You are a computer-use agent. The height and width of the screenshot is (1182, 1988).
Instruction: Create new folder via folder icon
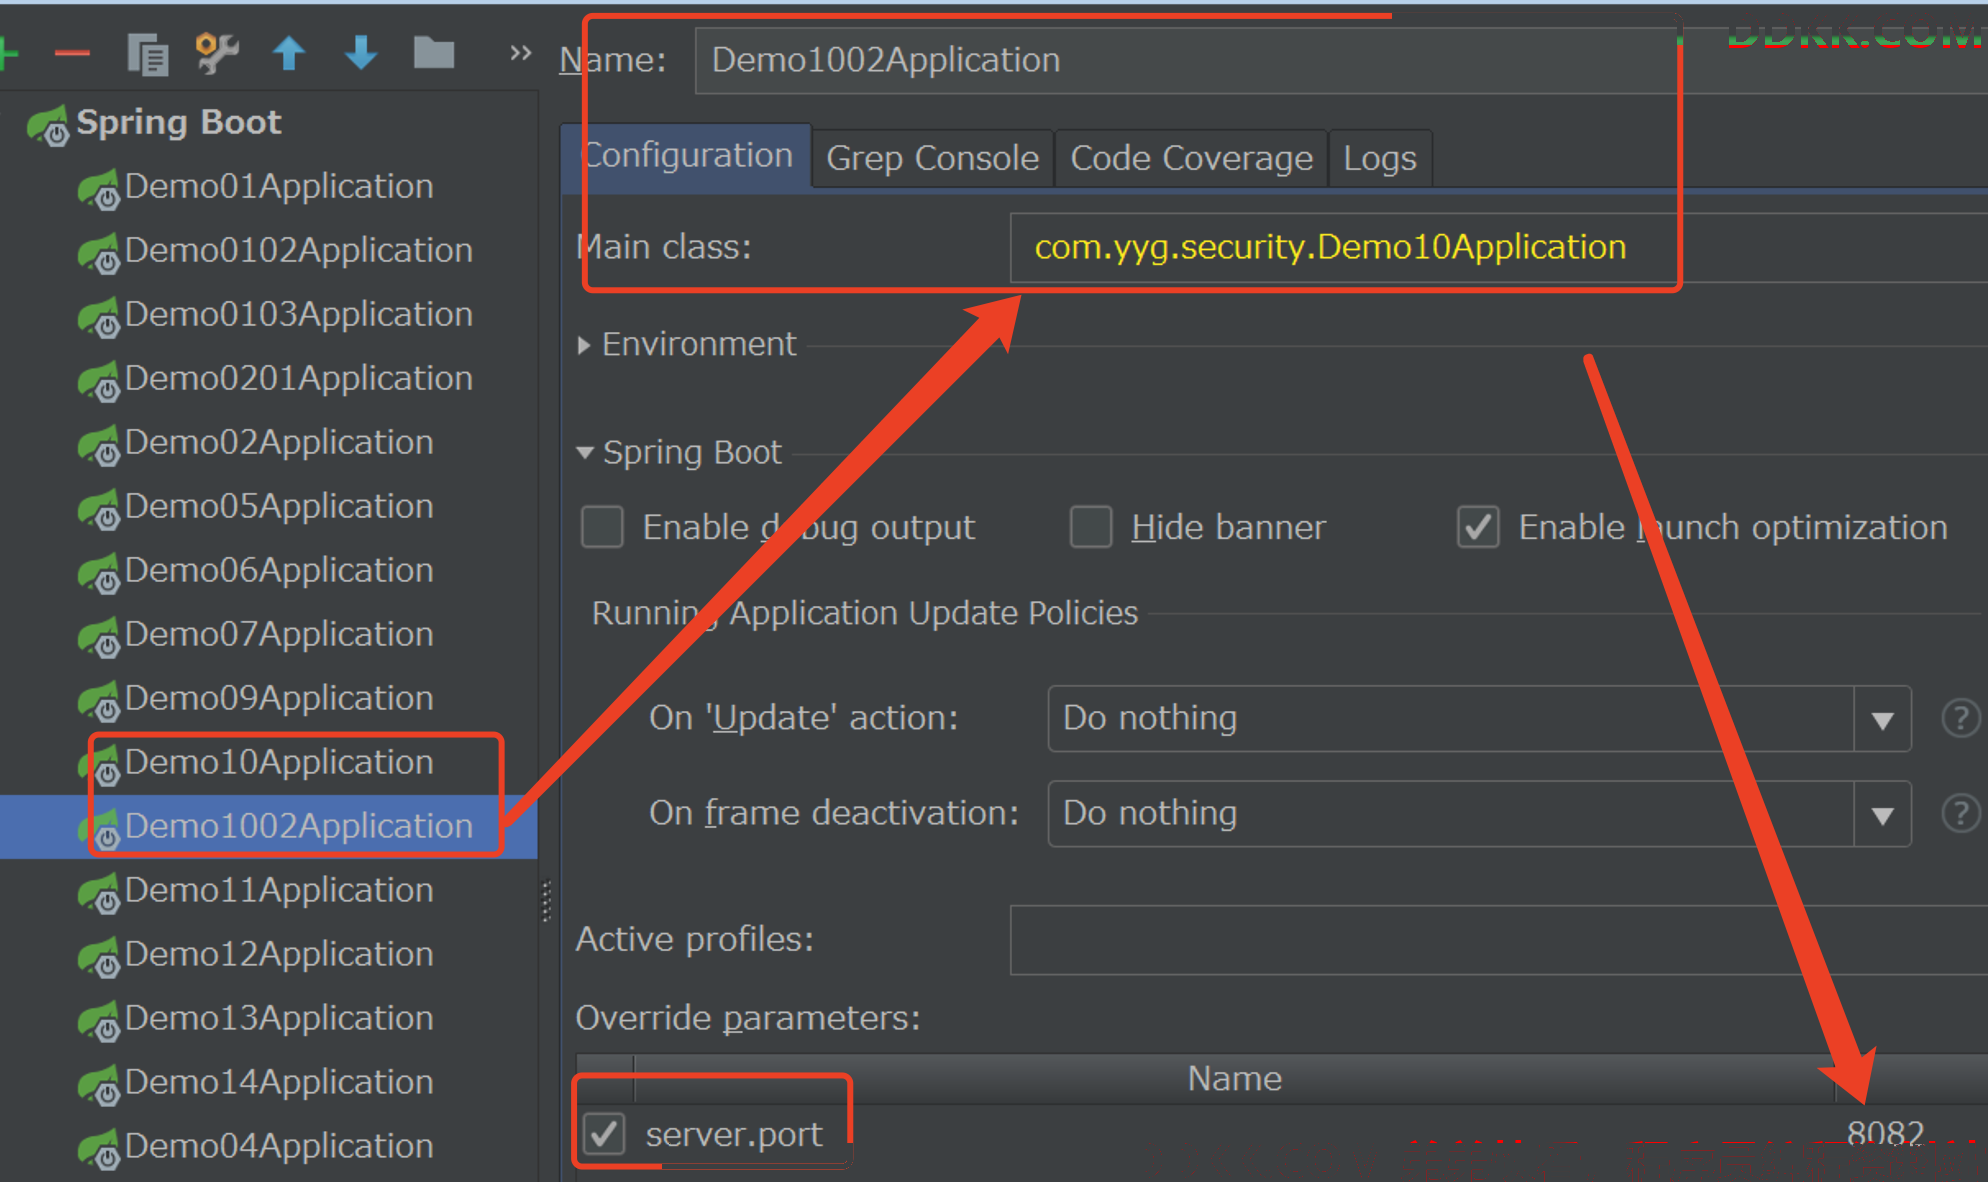[434, 52]
